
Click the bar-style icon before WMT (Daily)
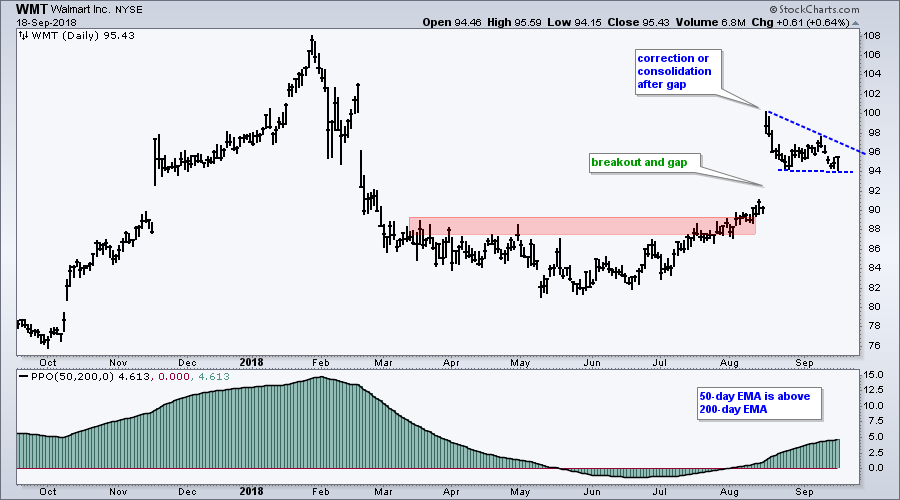point(24,36)
